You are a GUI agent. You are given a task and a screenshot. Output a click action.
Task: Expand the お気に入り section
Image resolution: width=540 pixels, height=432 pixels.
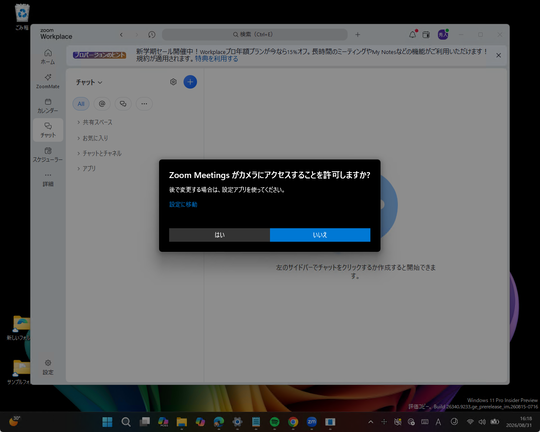93,138
